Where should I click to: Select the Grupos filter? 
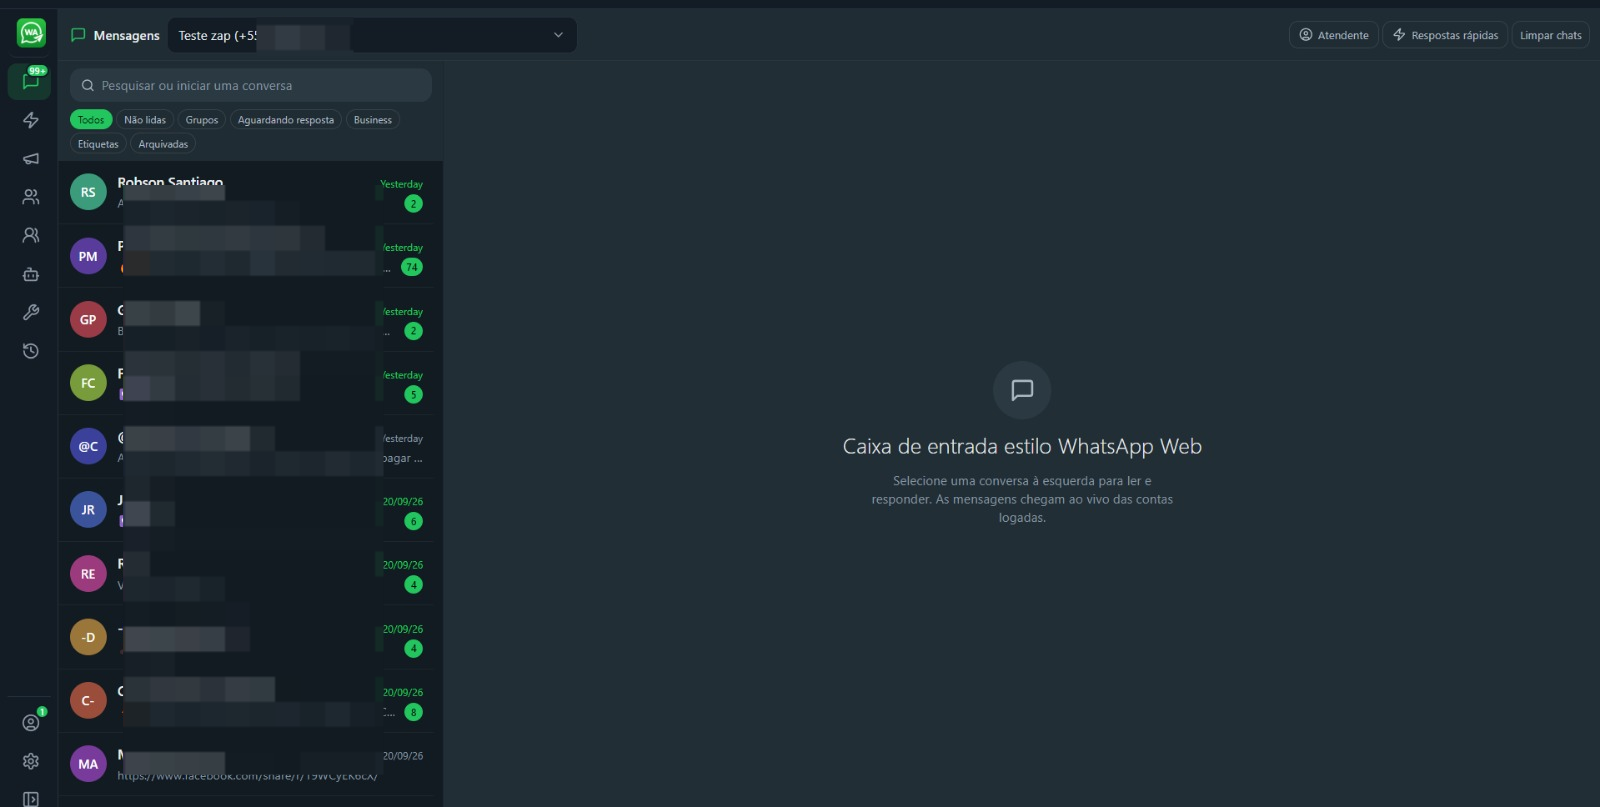pos(202,119)
